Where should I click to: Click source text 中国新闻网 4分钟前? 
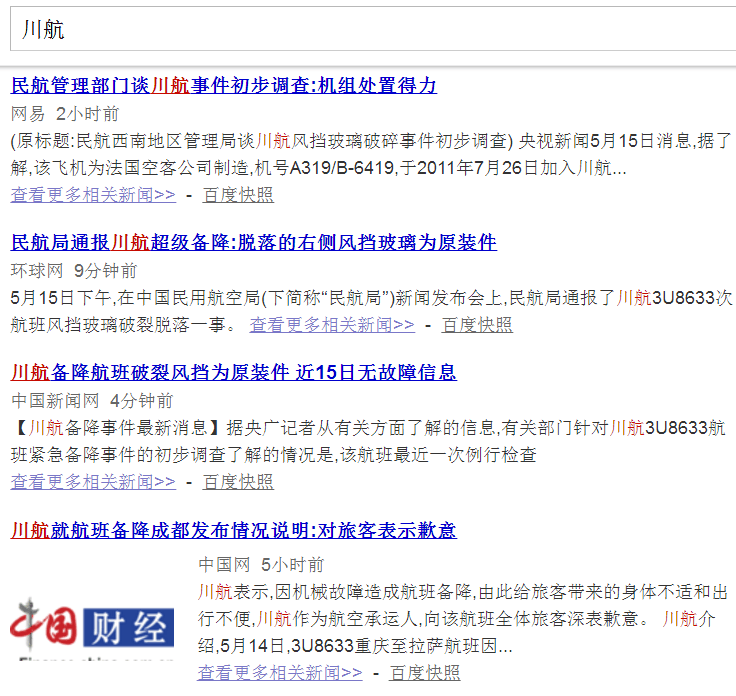92,401
